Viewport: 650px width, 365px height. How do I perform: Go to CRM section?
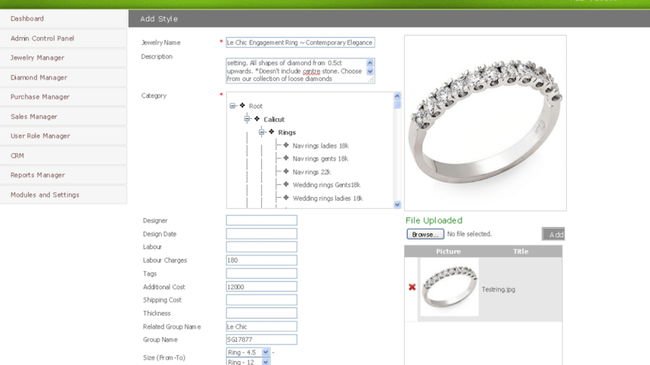[63, 156]
